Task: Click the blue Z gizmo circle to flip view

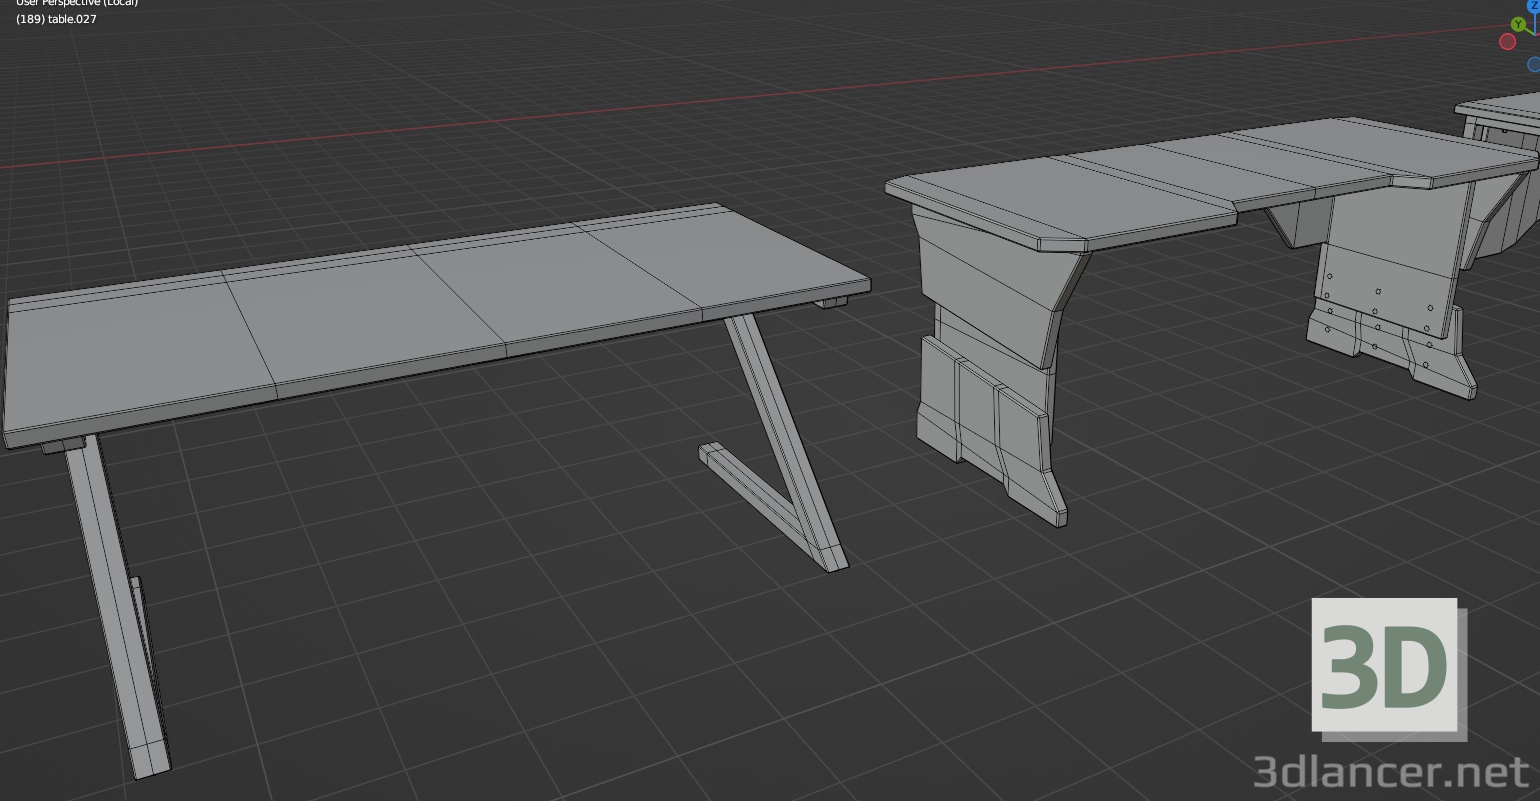Action: tap(1533, 5)
